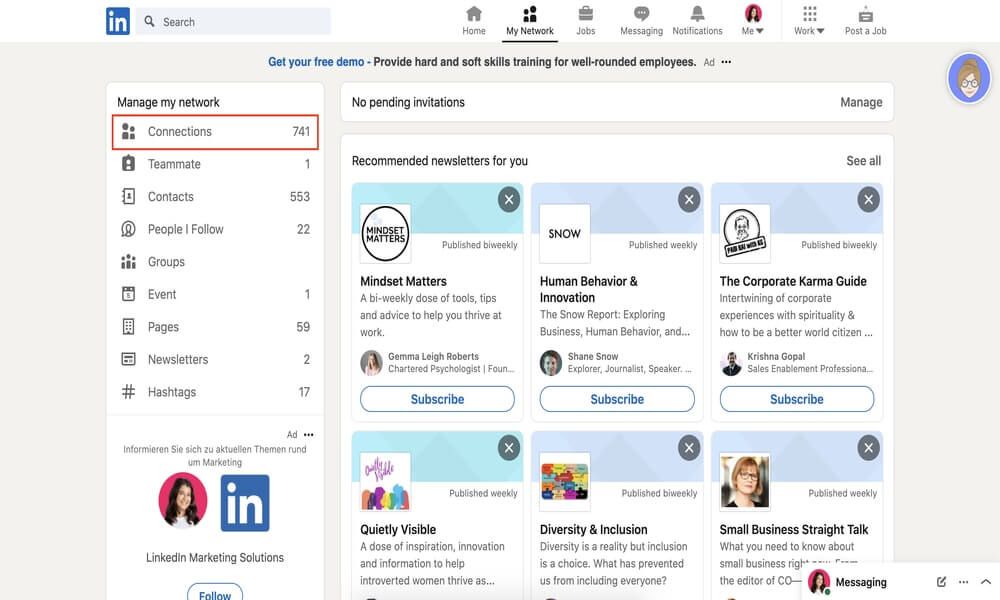Open Connections in Manage my network
The height and width of the screenshot is (600, 1000).
click(216, 132)
